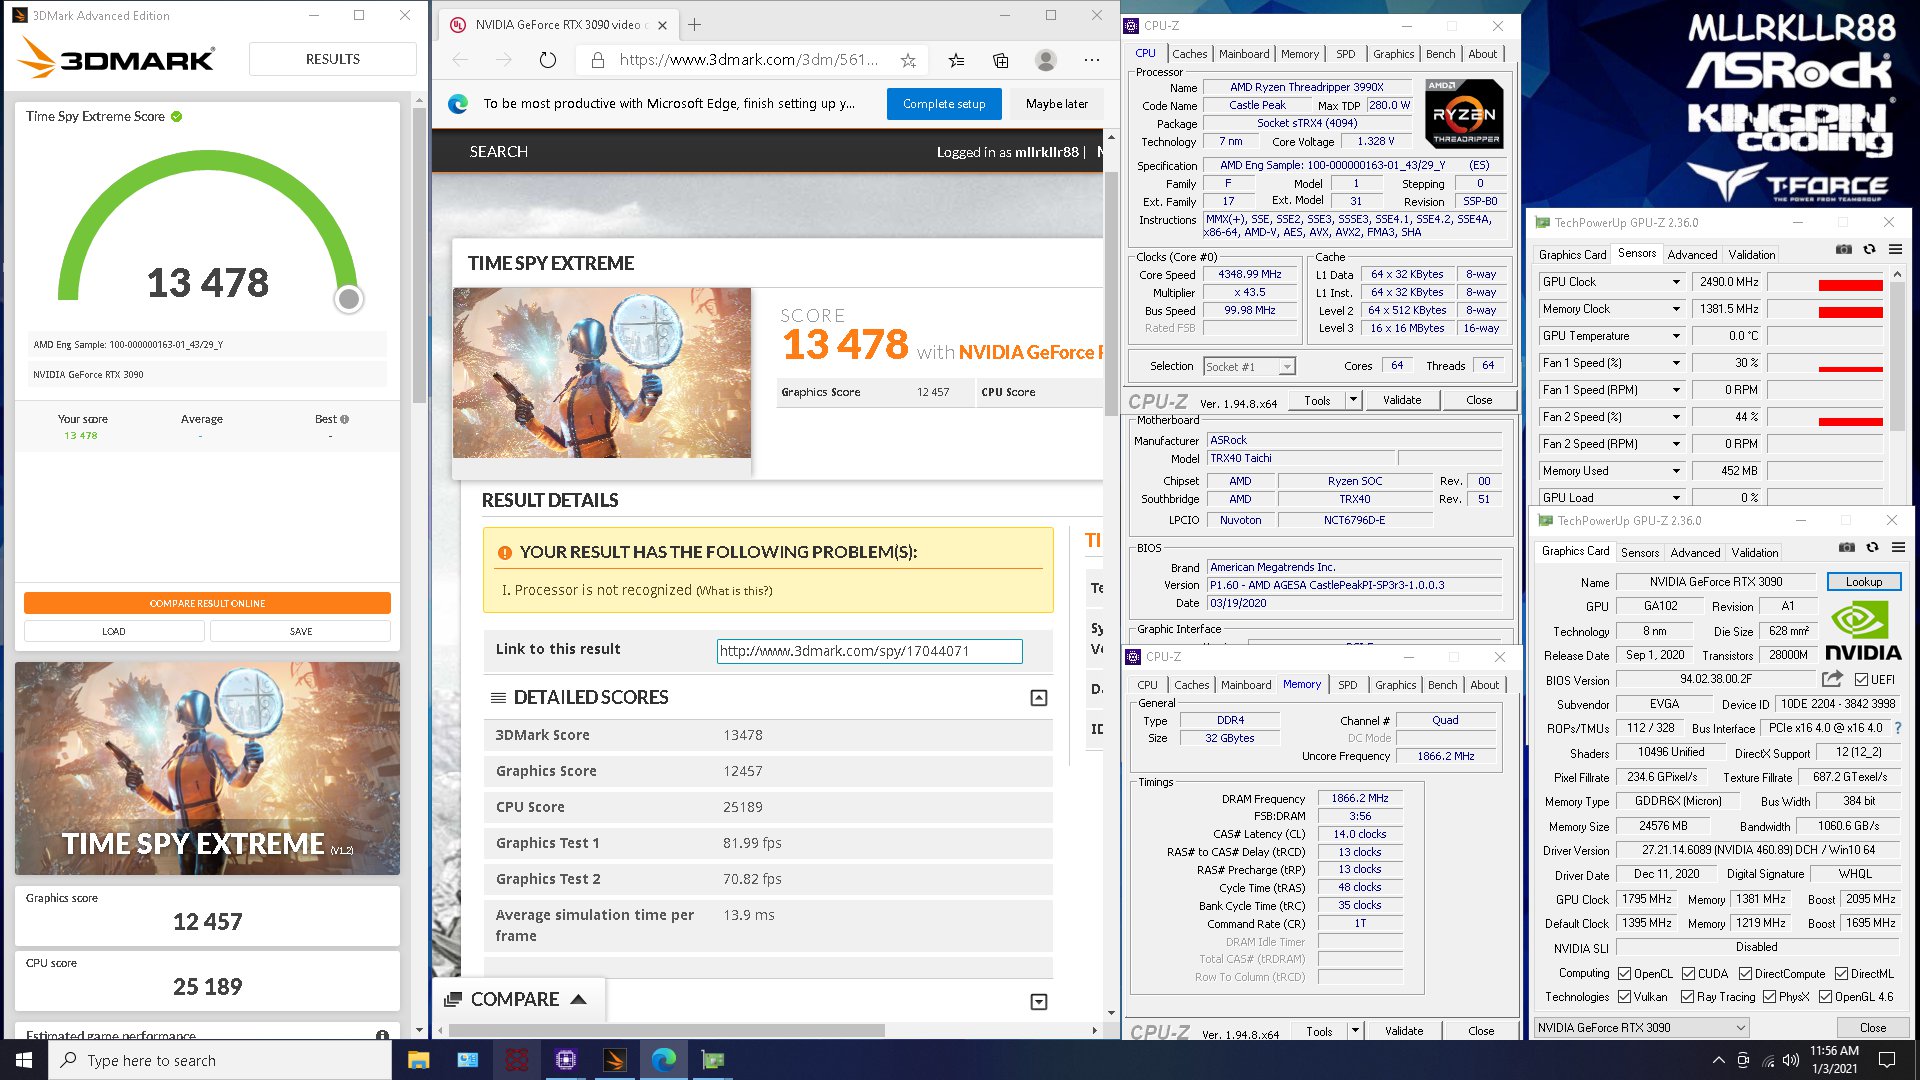The height and width of the screenshot is (1080, 1920).
Task: Click Compare Result Online button
Action: (207, 603)
